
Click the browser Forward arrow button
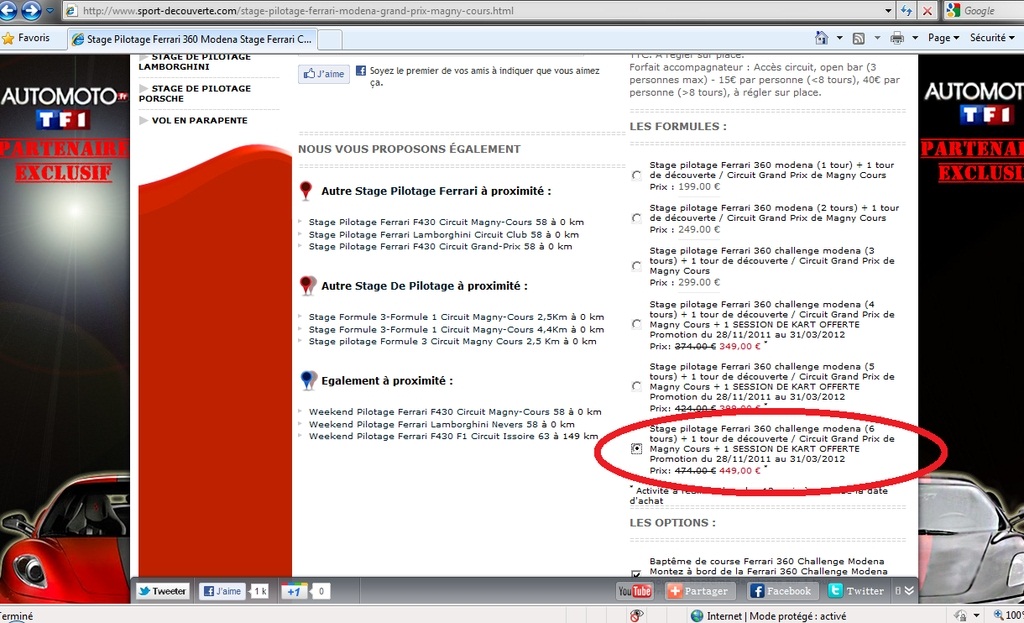(31, 10)
